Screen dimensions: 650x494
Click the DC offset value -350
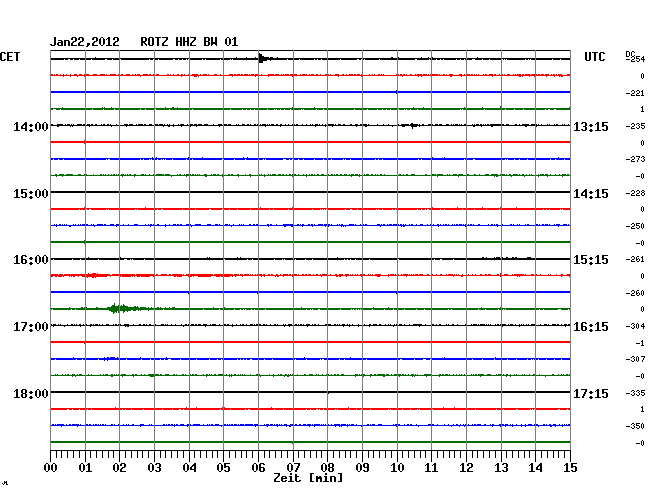pos(635,426)
